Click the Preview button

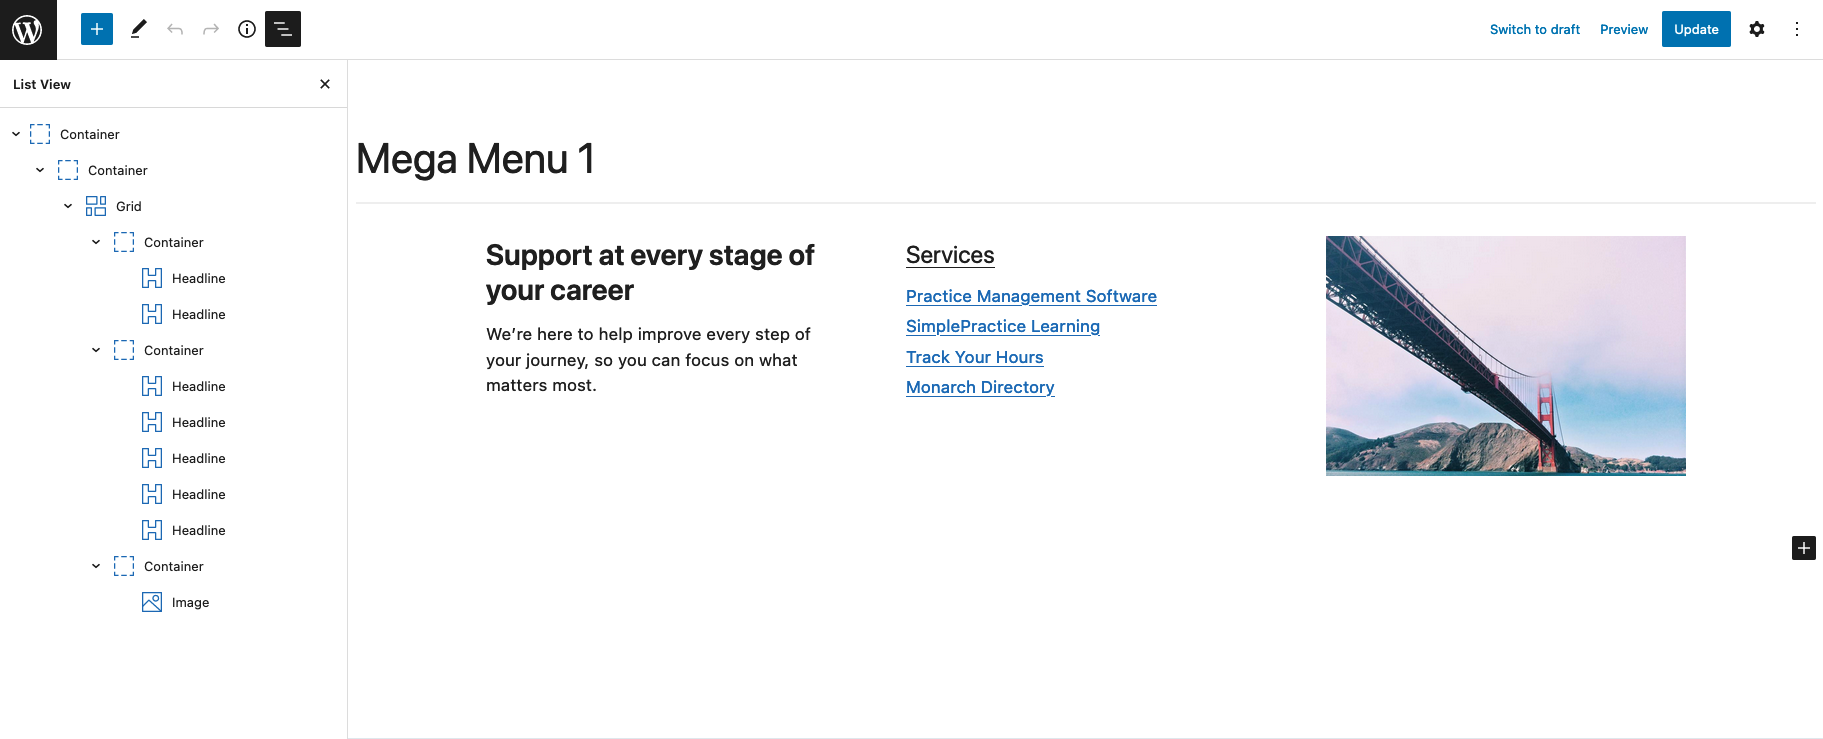click(x=1624, y=29)
